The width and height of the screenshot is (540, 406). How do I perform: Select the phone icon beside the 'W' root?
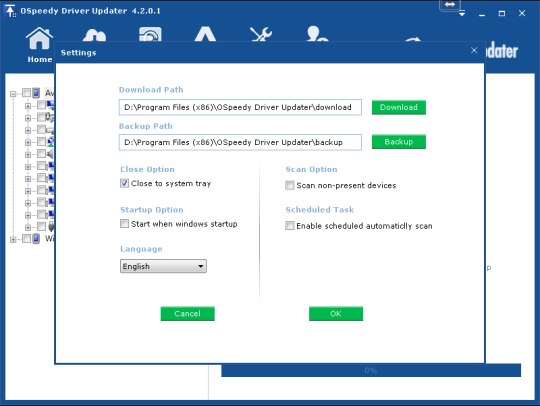36,239
